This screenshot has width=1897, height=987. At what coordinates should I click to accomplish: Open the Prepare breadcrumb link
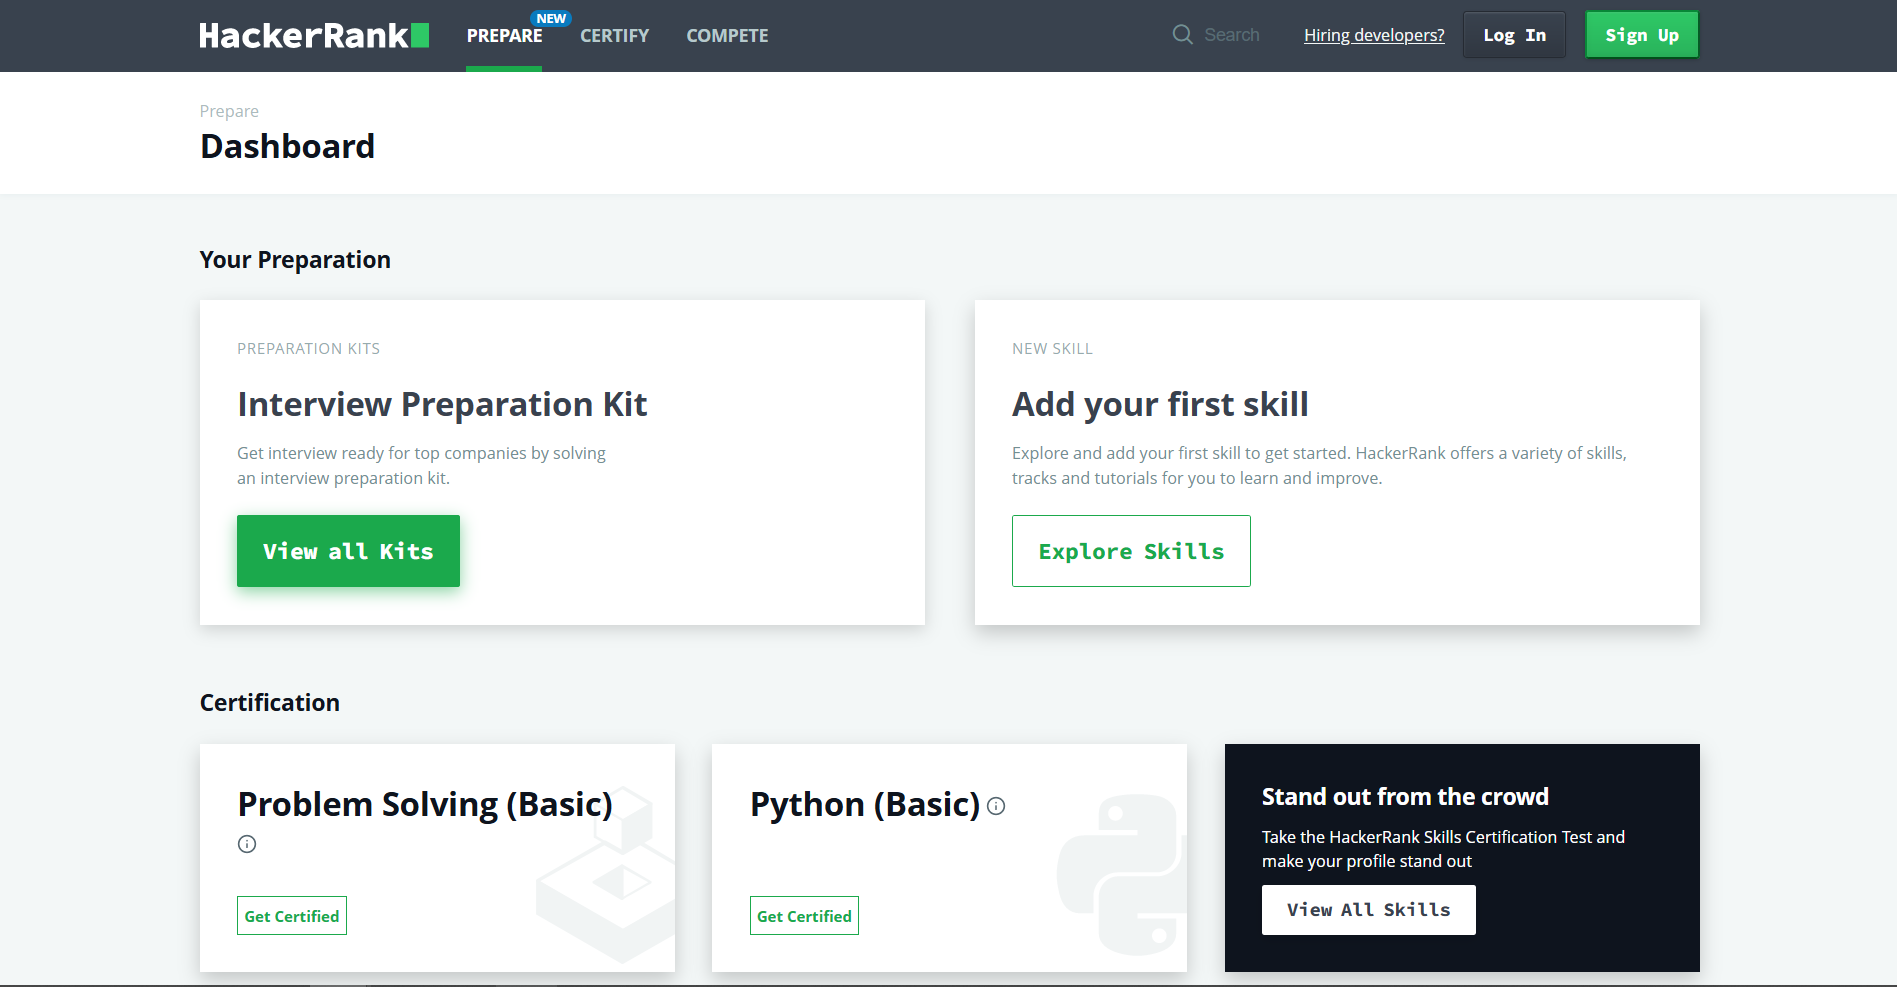[228, 110]
